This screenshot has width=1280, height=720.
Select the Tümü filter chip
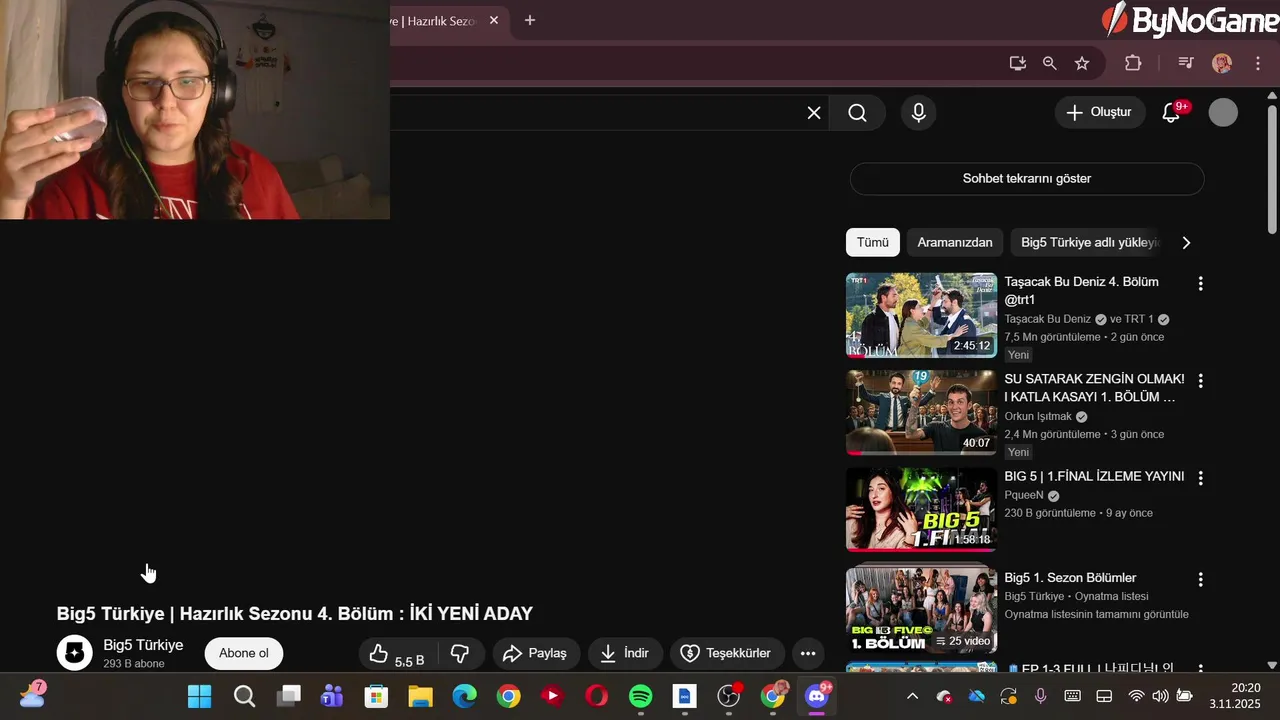click(x=872, y=242)
